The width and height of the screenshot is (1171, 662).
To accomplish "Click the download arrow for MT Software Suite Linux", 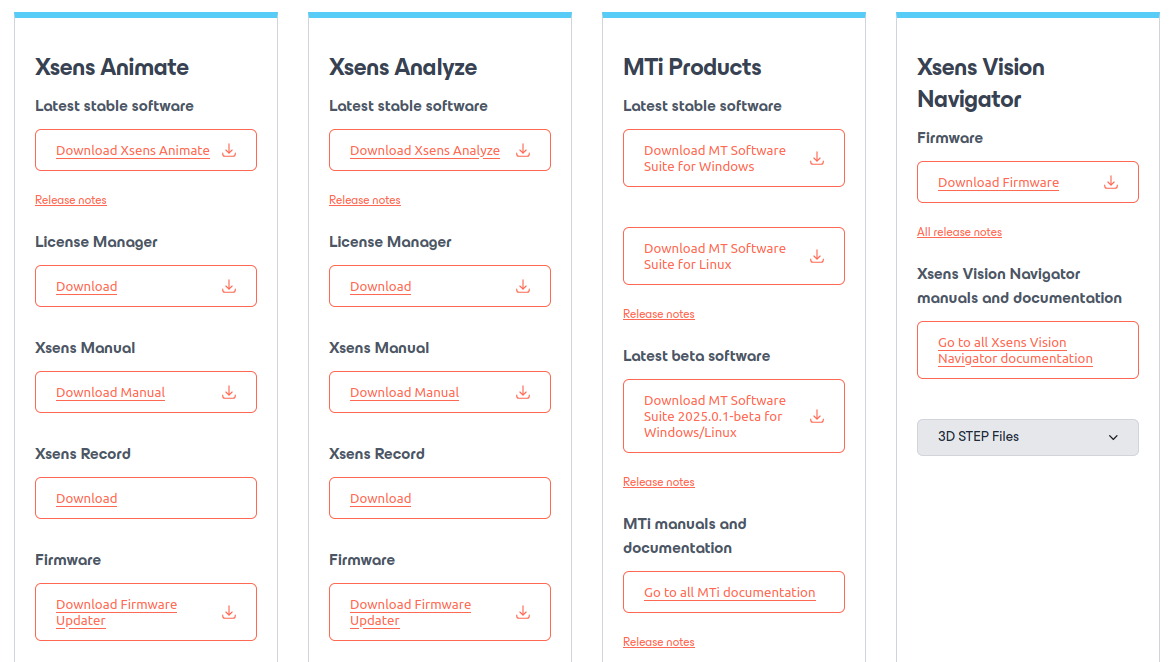I will click(x=817, y=256).
